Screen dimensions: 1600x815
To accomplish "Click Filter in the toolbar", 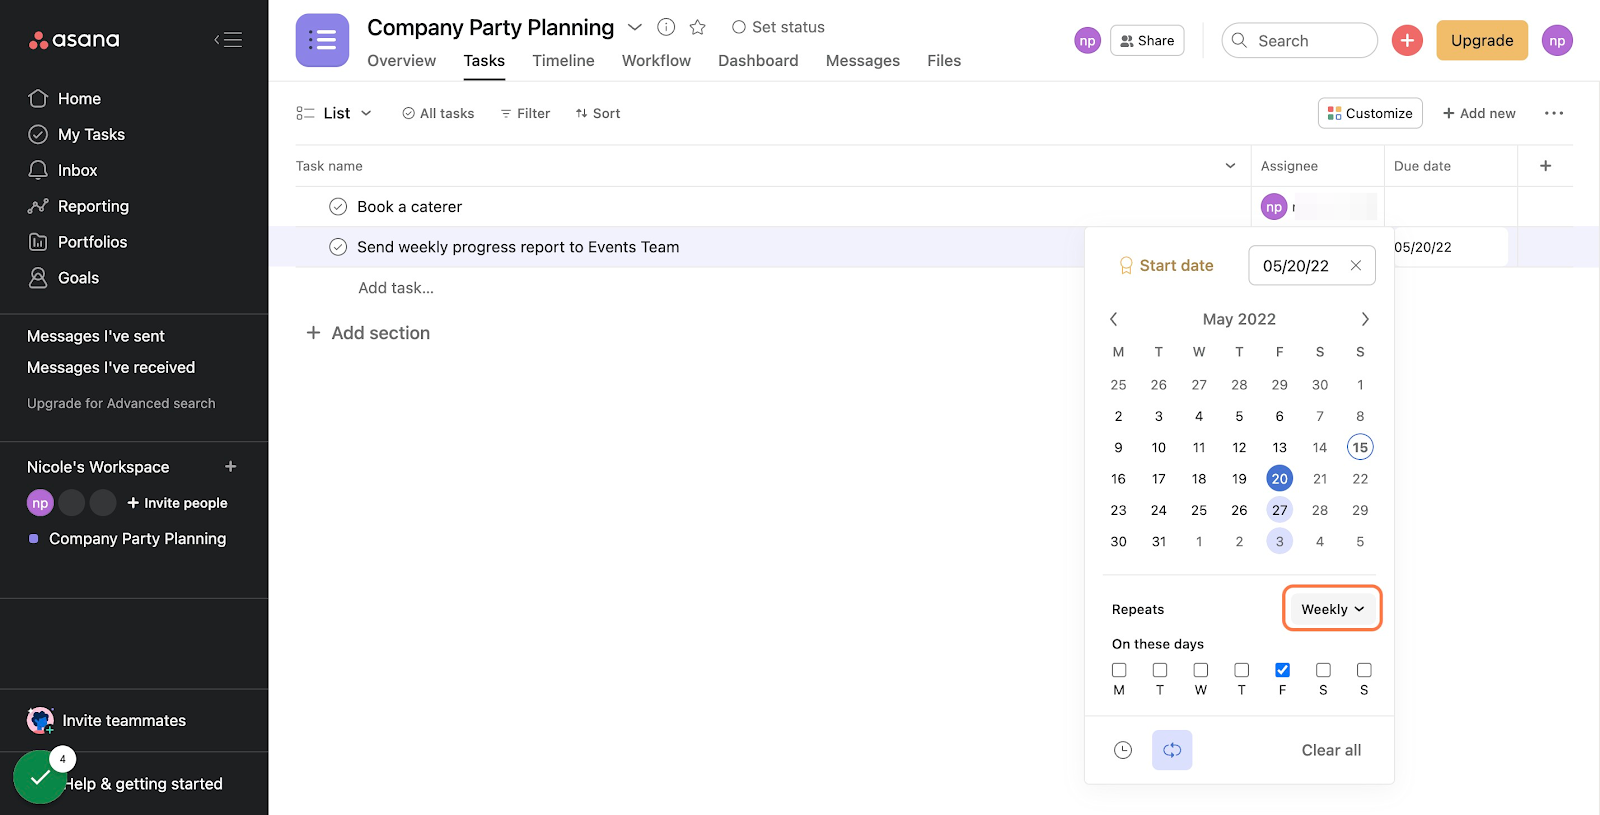I will (525, 113).
